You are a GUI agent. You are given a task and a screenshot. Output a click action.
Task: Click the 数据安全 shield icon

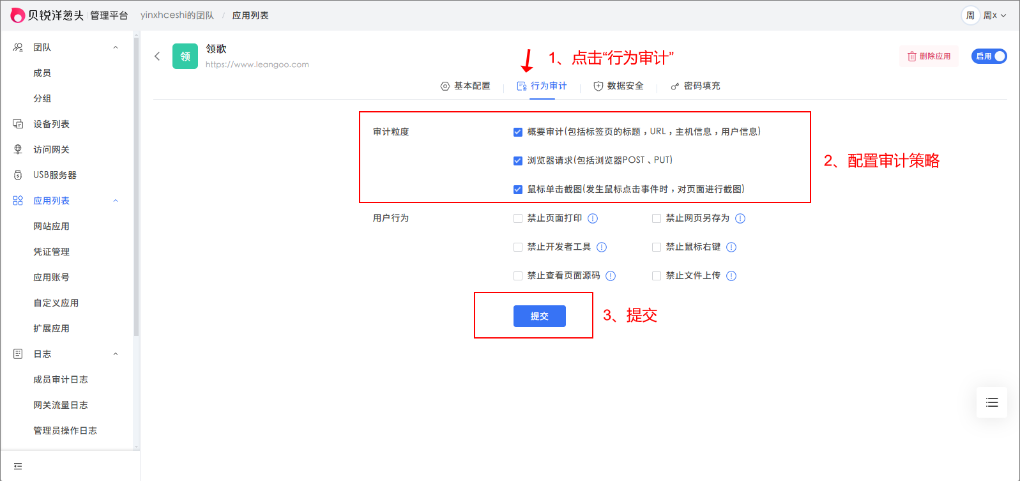tap(598, 86)
